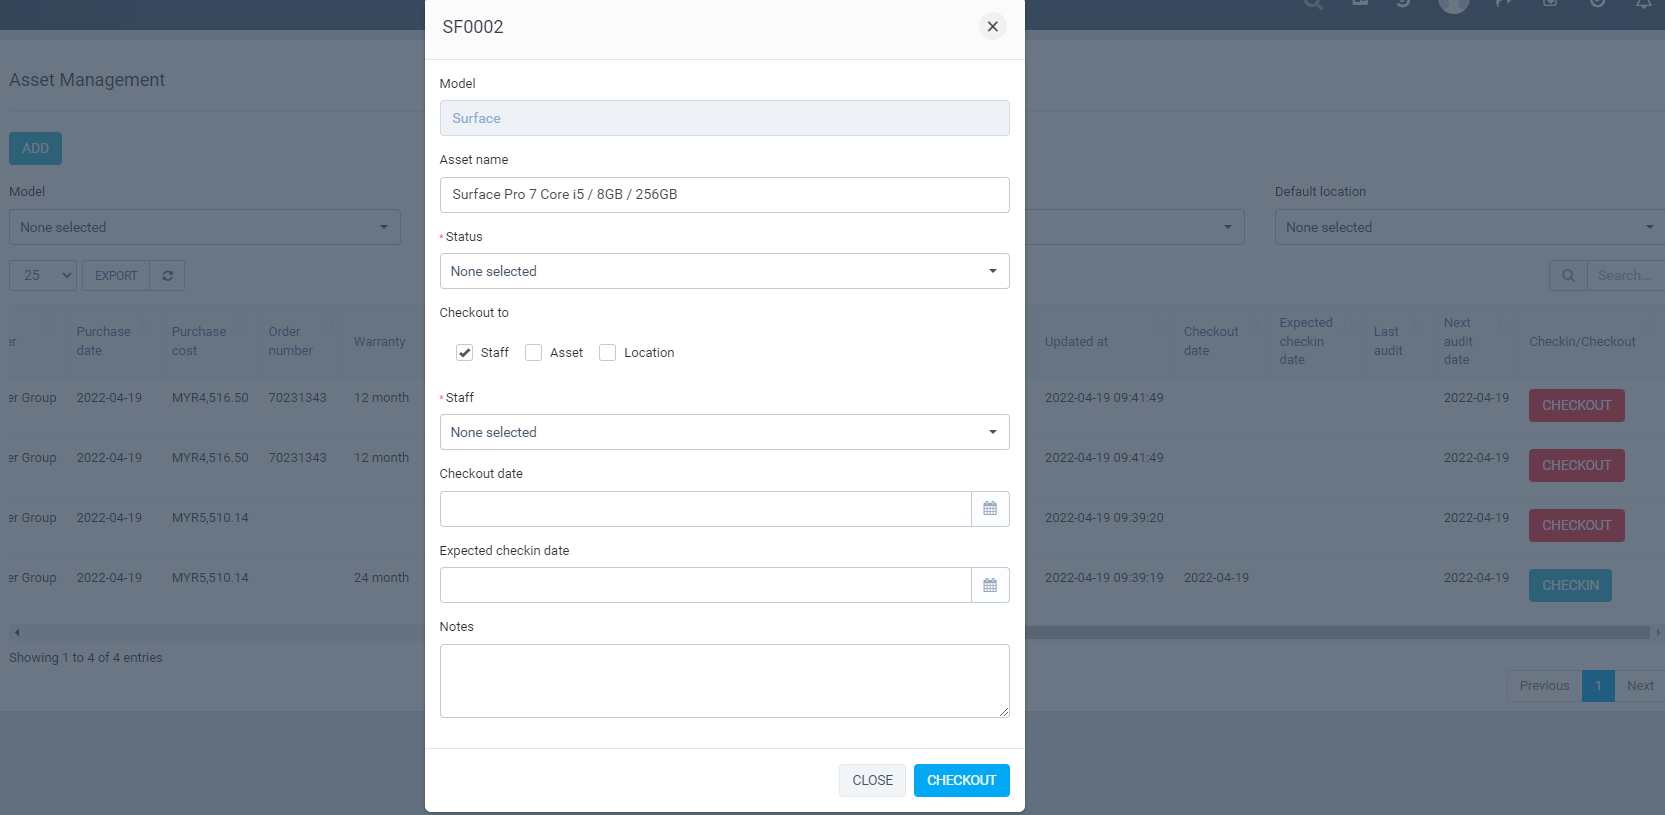Click the magnifier icon in the top bar
Viewport: 1665px width, 815px height.
click(1313, 4)
